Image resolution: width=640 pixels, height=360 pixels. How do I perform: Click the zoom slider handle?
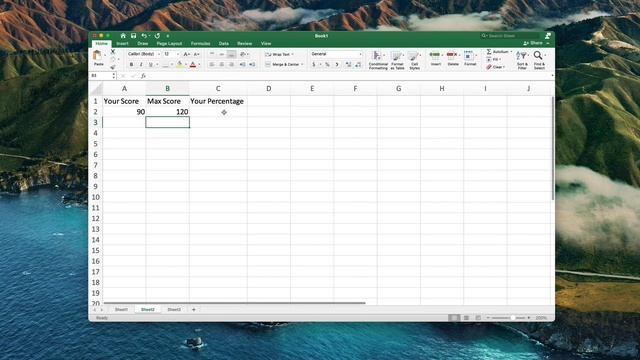[512, 318]
